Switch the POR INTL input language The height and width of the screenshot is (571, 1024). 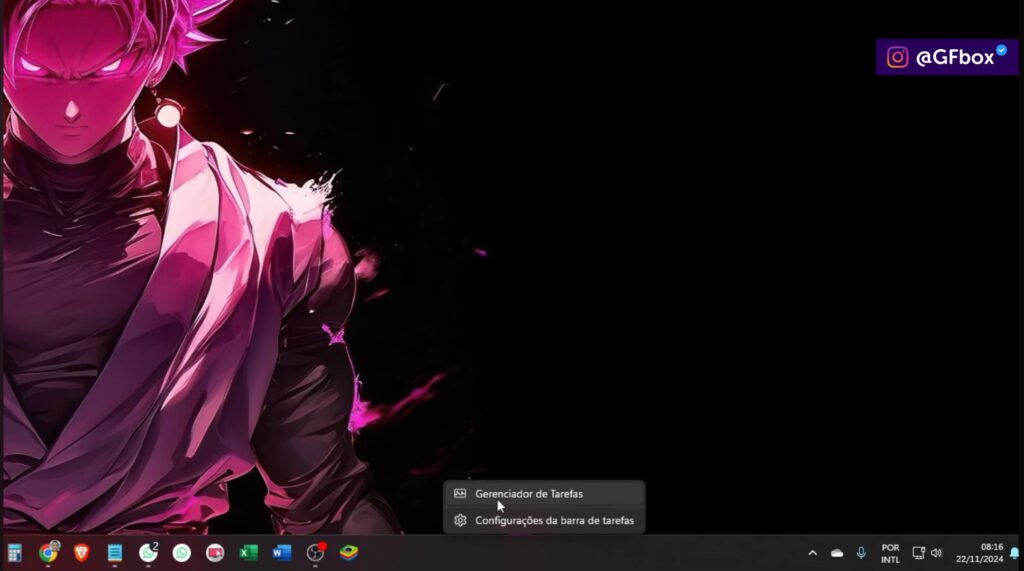[x=890, y=553]
